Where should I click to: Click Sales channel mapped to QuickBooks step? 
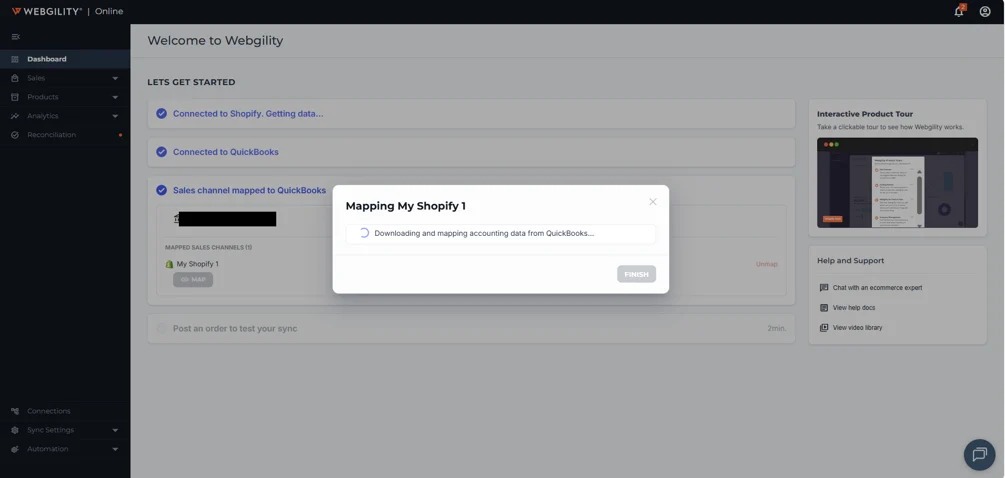tap(249, 190)
